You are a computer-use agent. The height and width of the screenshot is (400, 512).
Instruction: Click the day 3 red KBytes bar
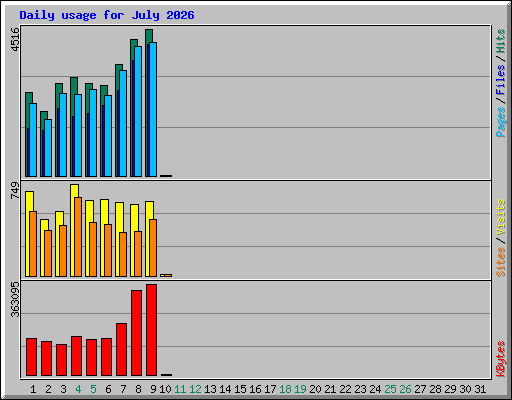point(61,360)
